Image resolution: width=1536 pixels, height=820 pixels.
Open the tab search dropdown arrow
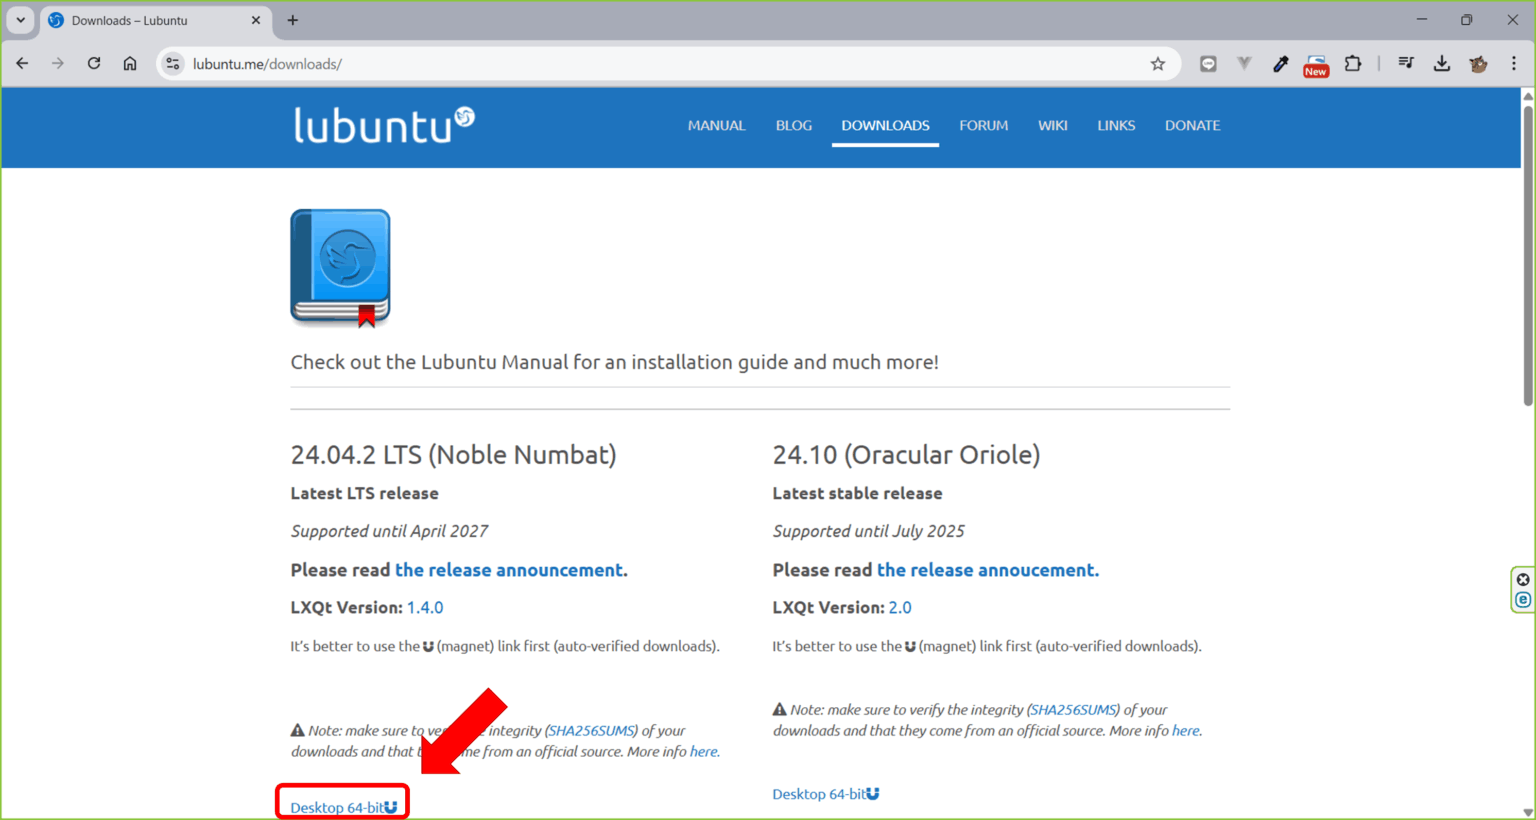pyautogui.click(x=20, y=20)
